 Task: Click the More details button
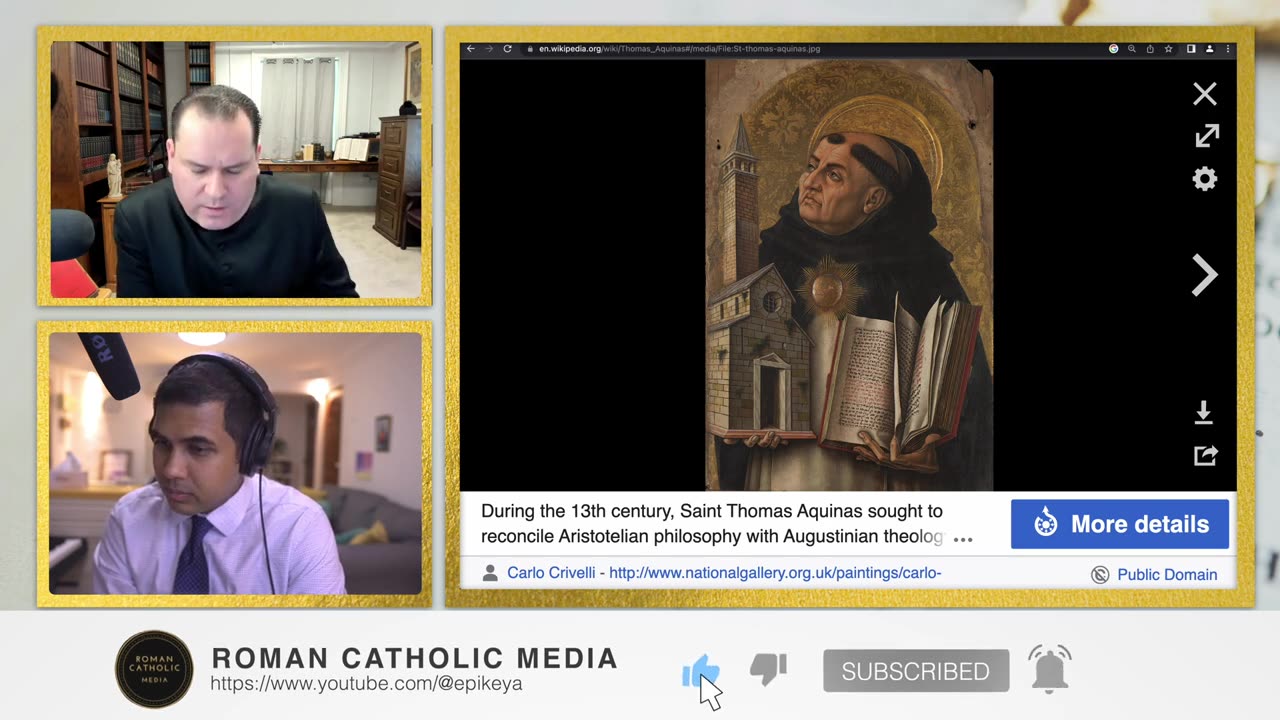point(1120,524)
